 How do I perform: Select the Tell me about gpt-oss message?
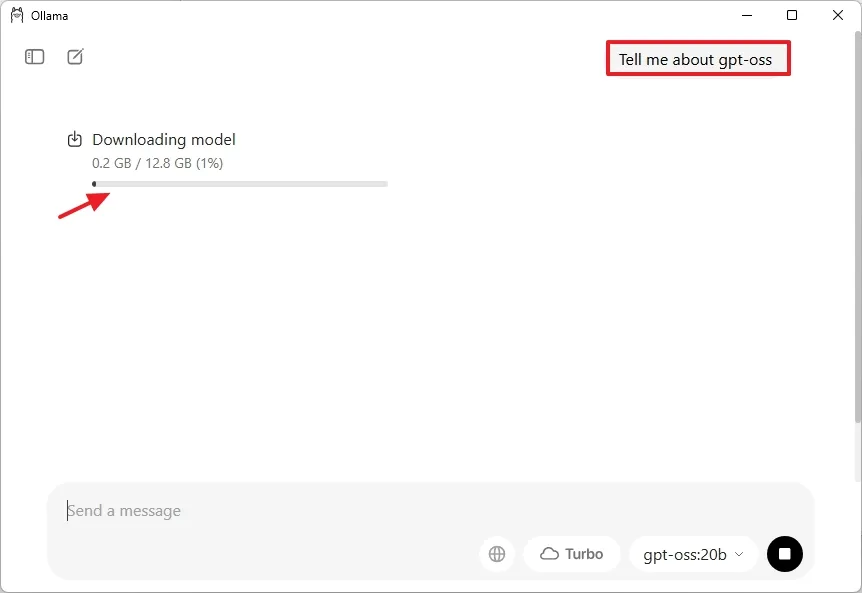[x=697, y=58]
